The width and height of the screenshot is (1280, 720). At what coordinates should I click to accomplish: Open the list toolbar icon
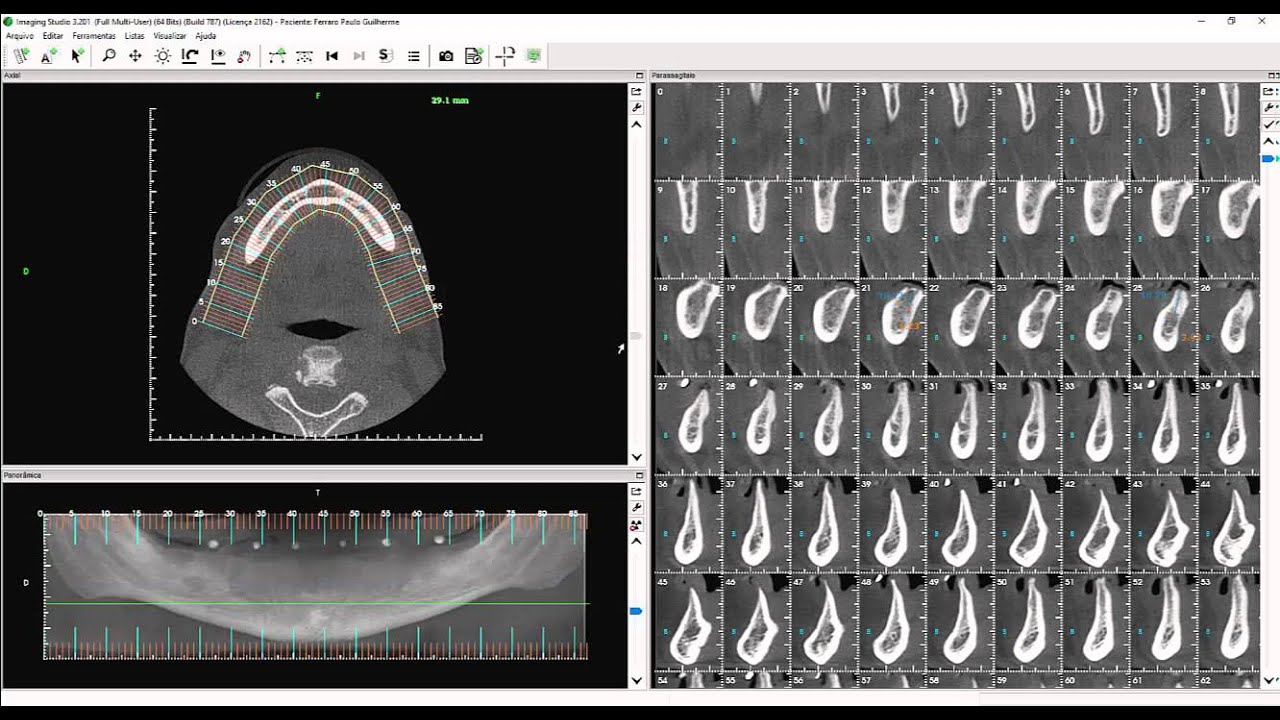[x=413, y=56]
